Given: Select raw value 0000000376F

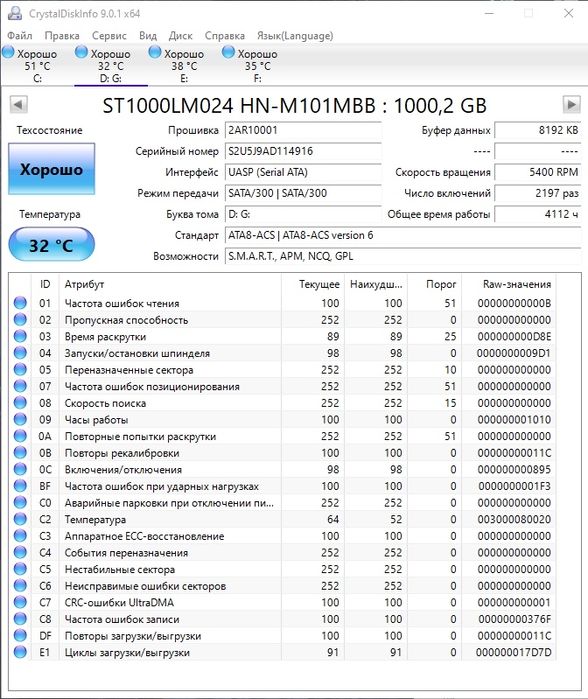Looking at the screenshot, I should [515, 619].
